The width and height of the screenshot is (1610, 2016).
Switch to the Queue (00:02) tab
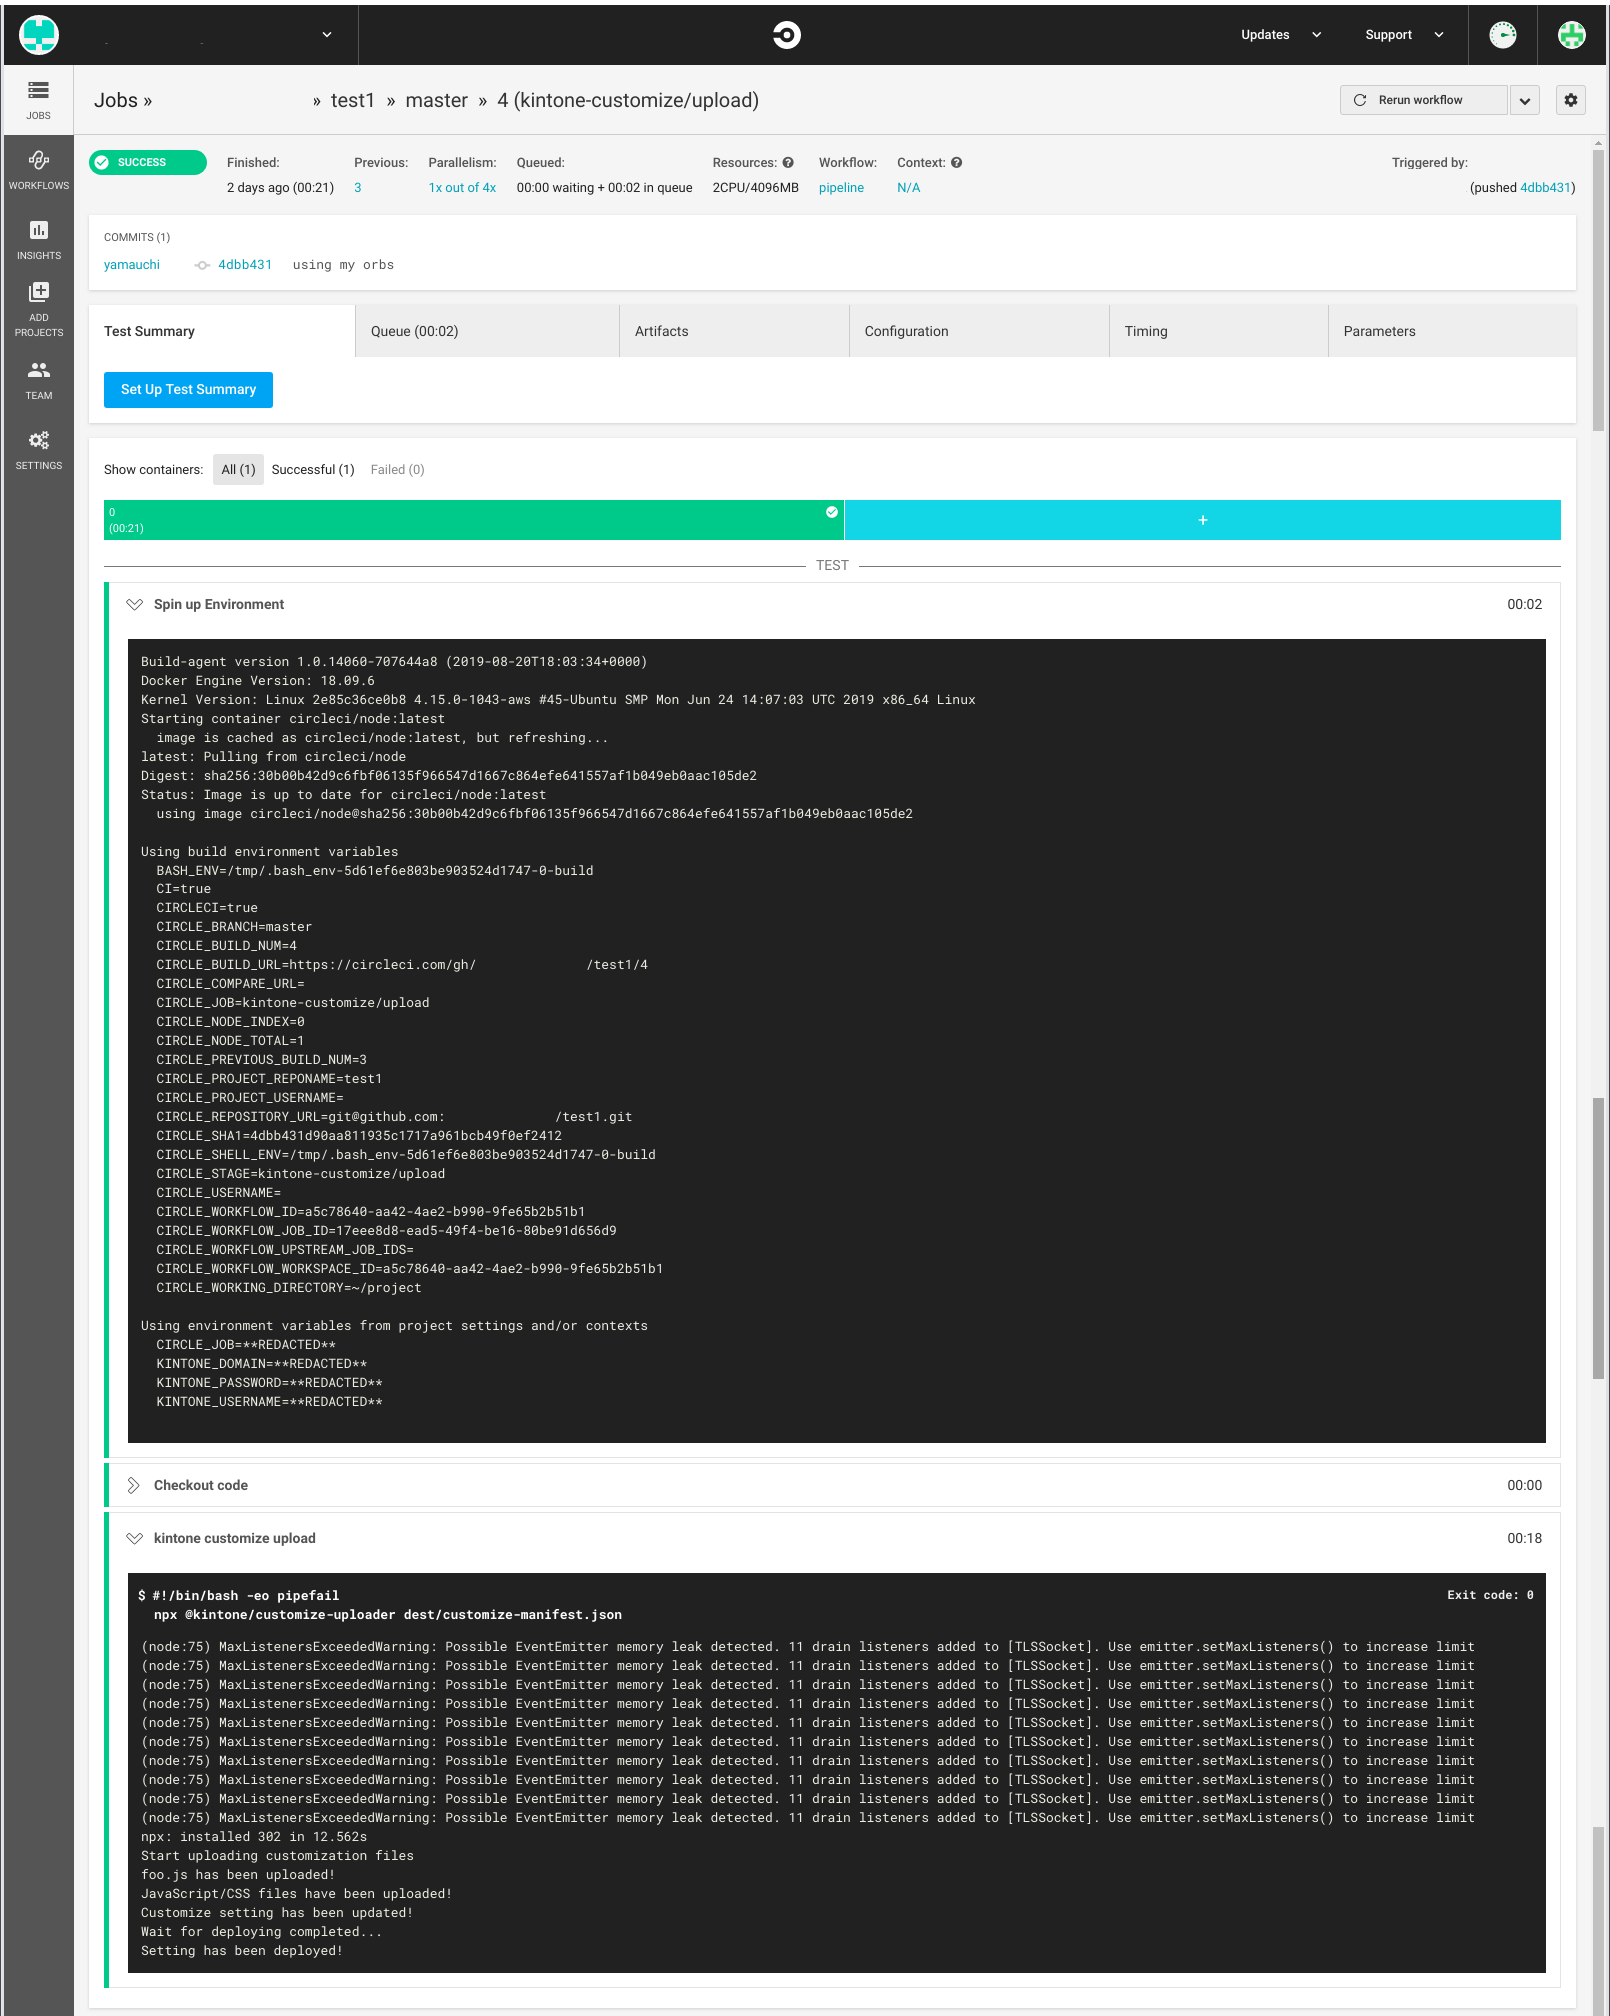pyautogui.click(x=487, y=331)
